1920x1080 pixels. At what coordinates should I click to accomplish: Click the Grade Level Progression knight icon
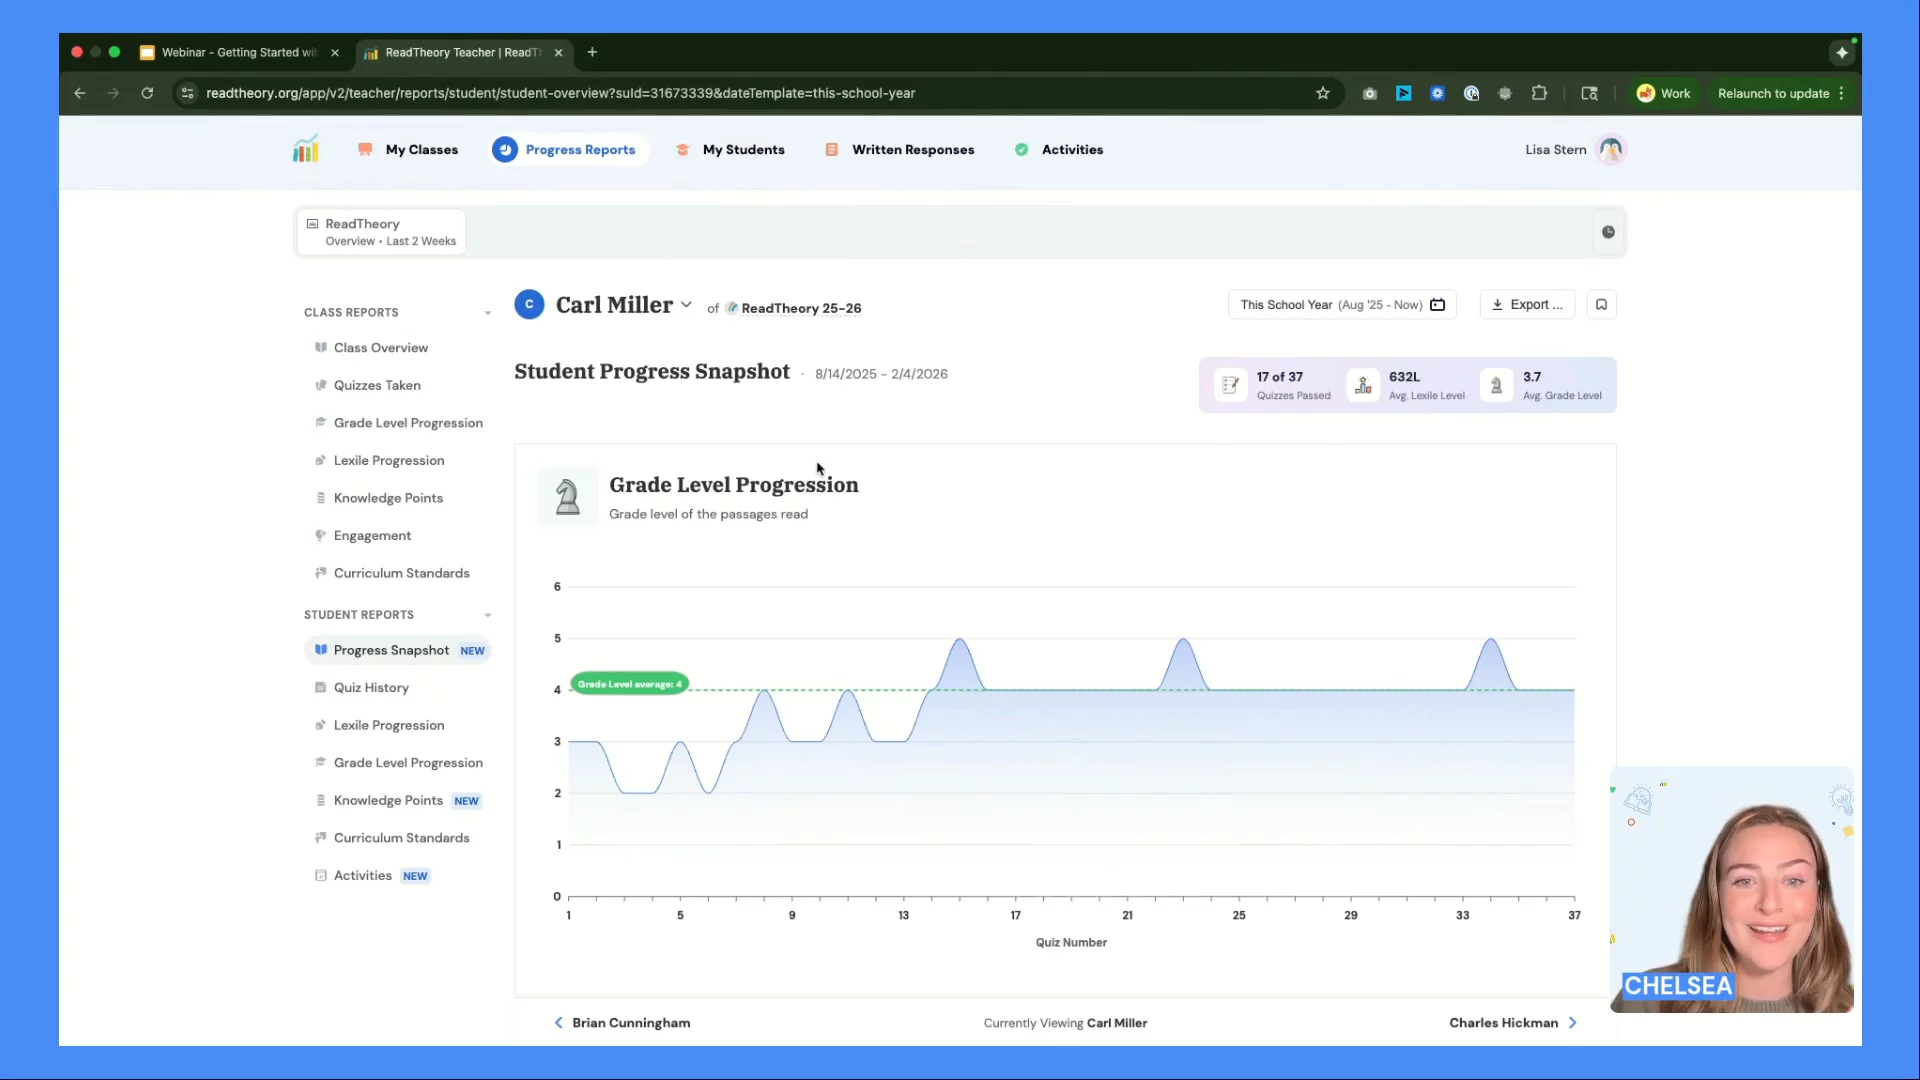(567, 497)
